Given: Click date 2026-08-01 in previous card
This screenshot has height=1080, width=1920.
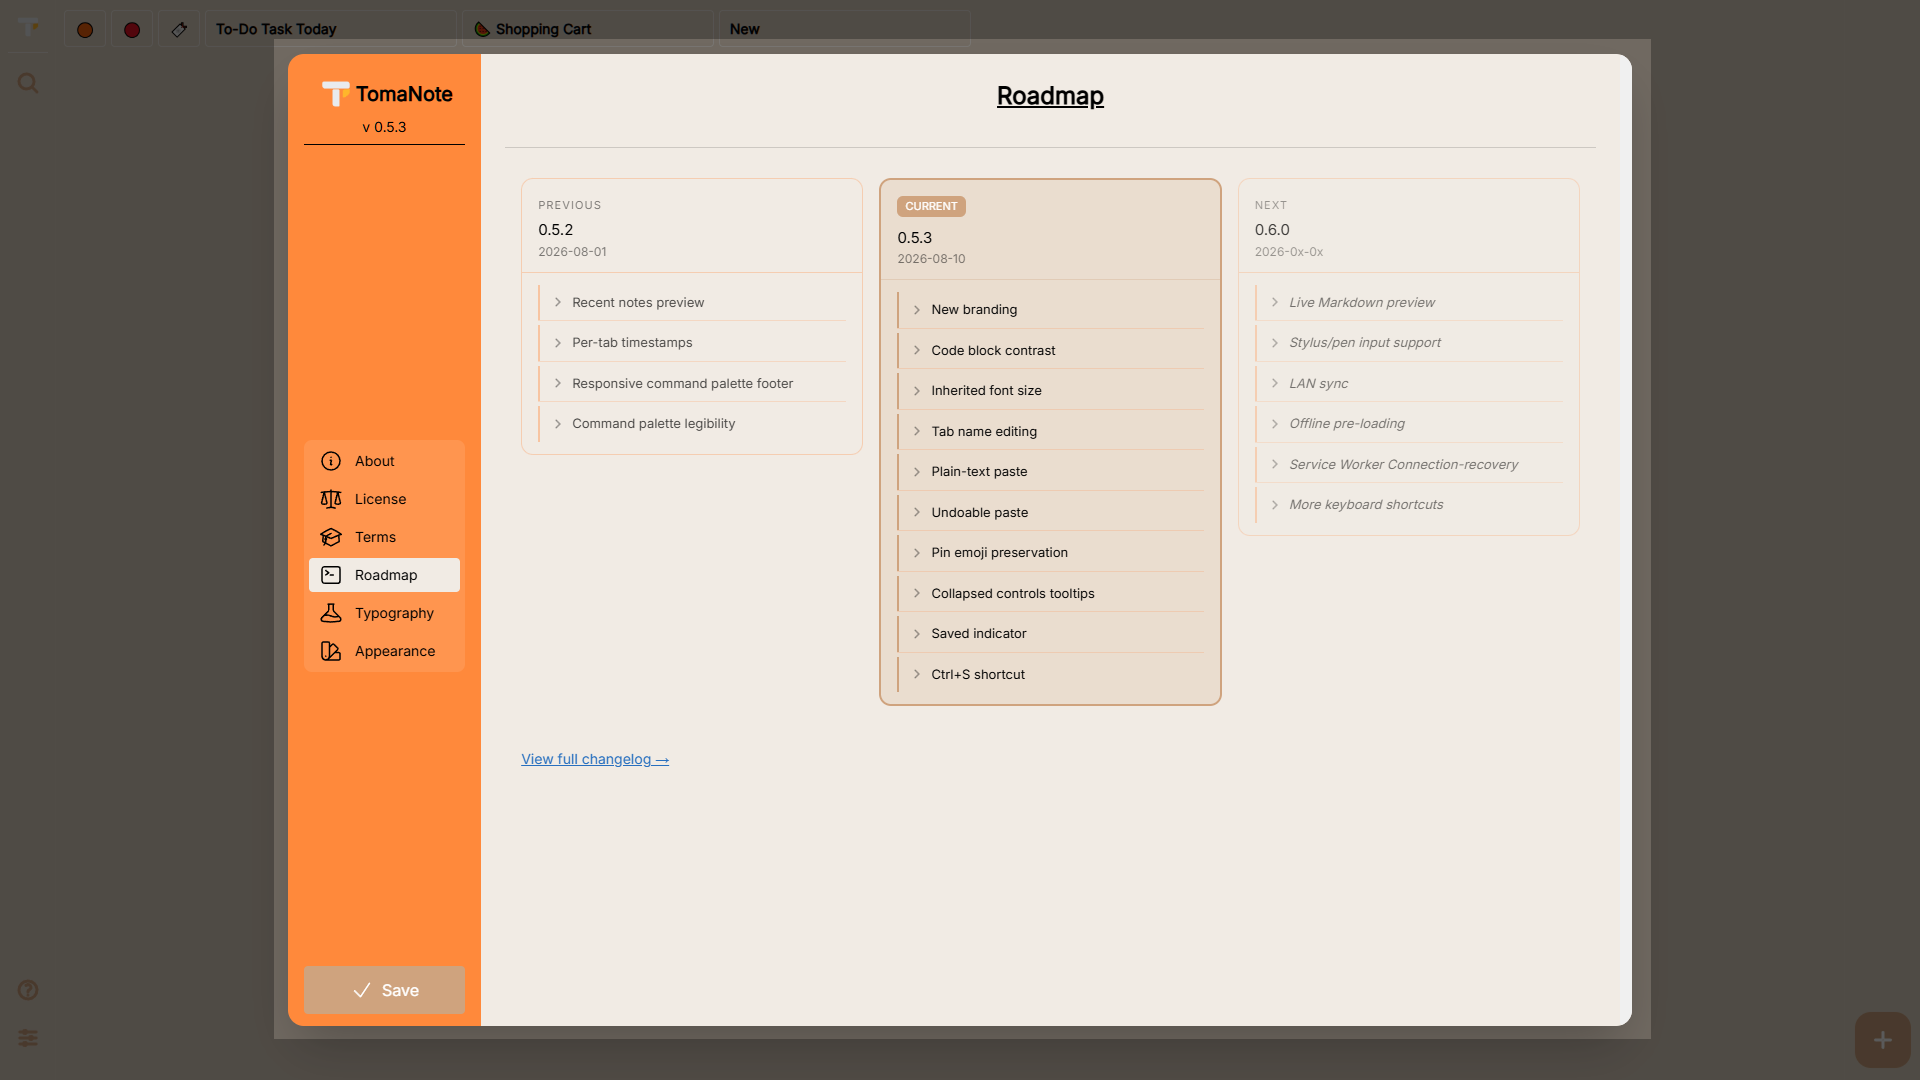Looking at the screenshot, I should [572, 252].
